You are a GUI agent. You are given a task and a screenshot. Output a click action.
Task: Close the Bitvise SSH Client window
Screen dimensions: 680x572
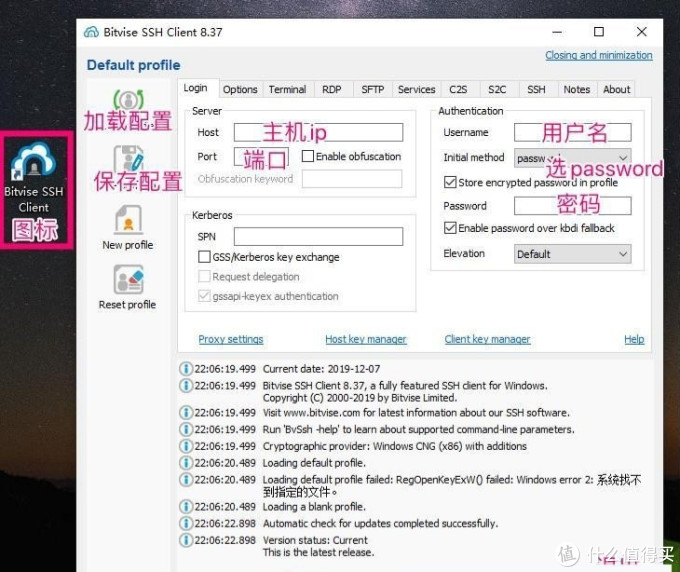642,32
